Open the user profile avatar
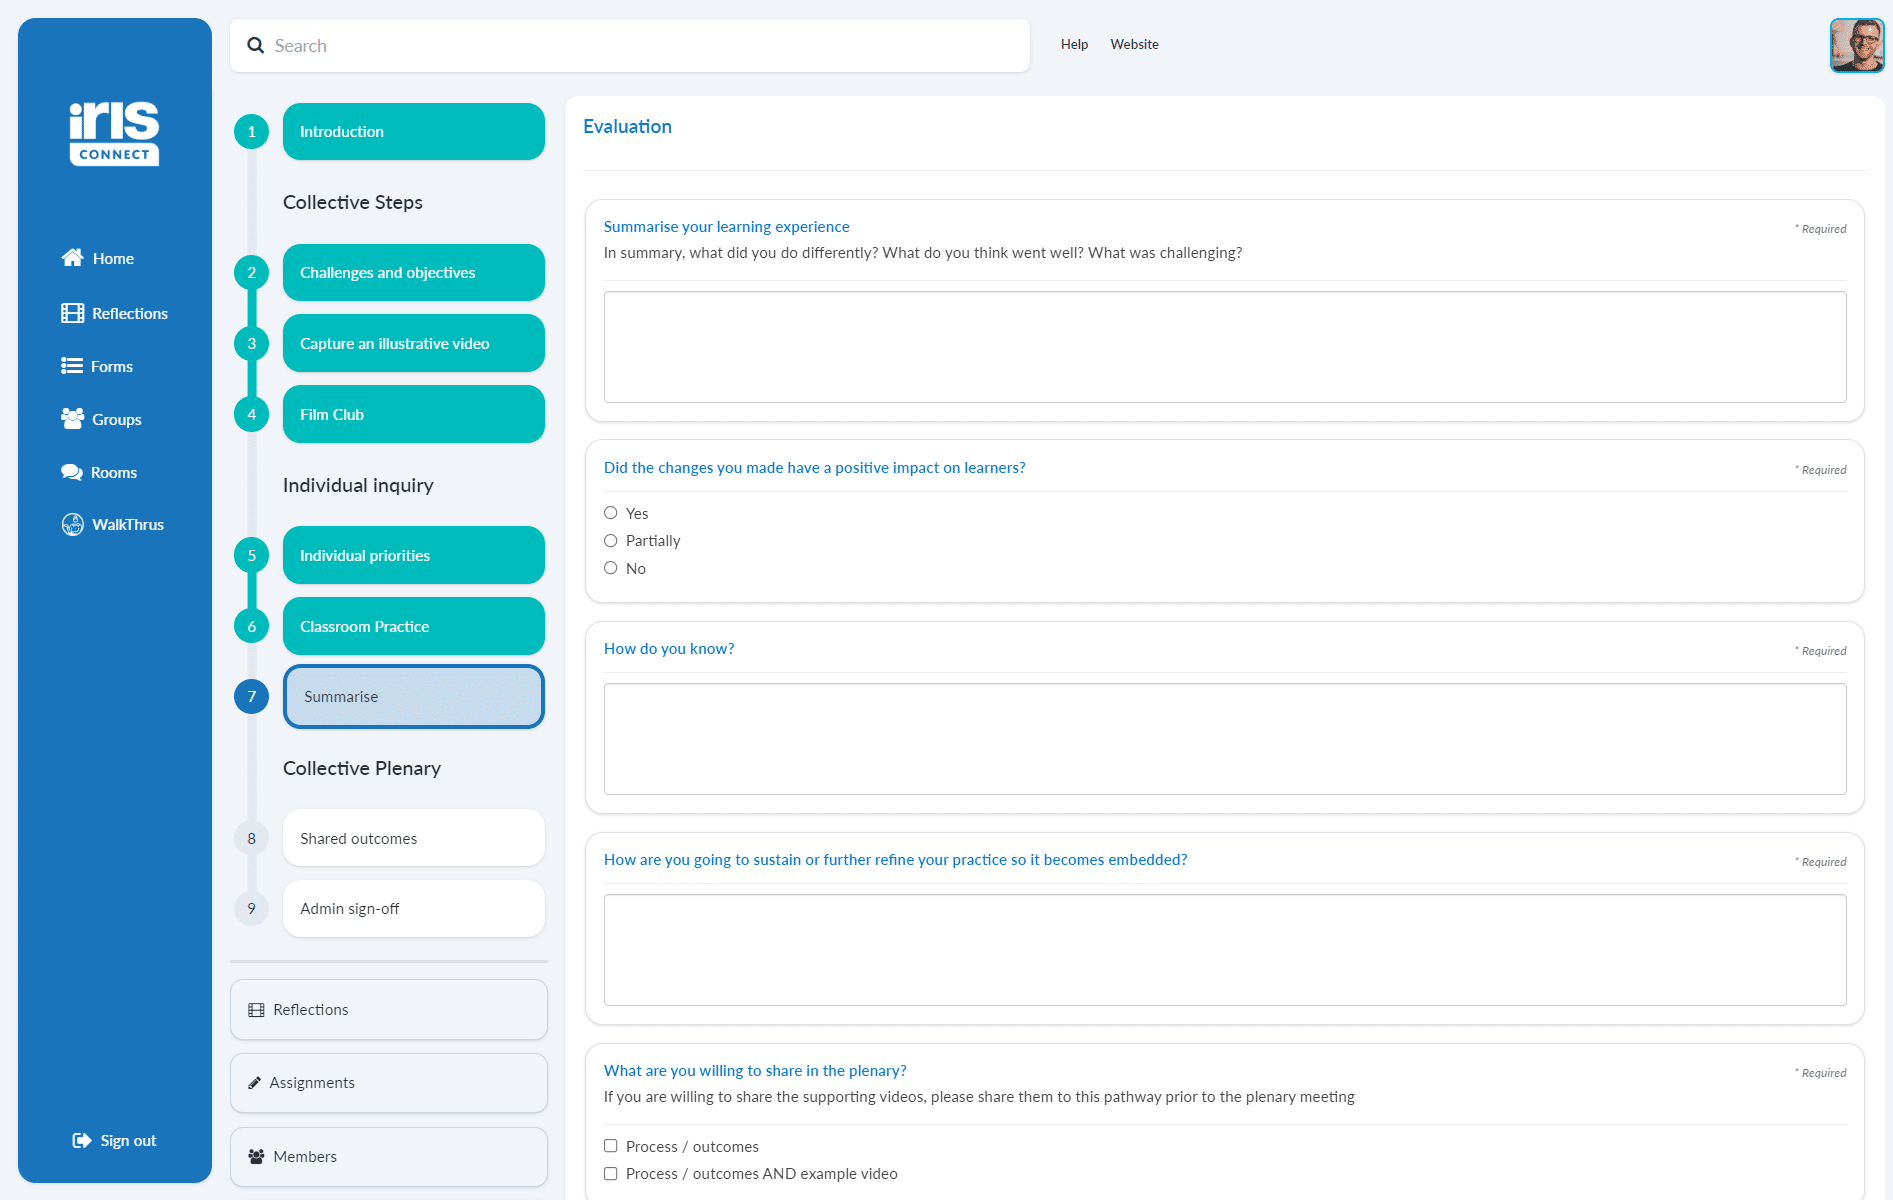1893x1200 pixels. tap(1857, 45)
